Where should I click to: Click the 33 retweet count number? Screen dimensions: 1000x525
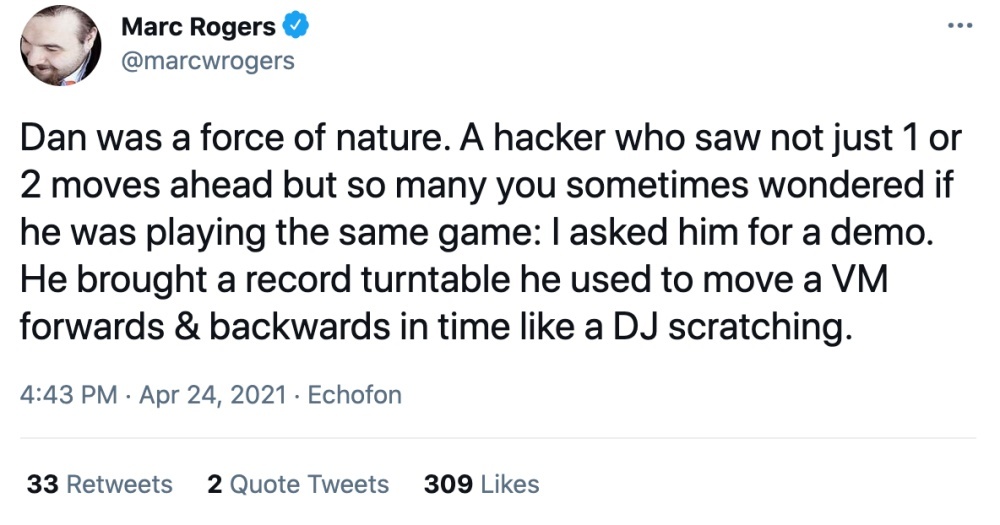(41, 485)
